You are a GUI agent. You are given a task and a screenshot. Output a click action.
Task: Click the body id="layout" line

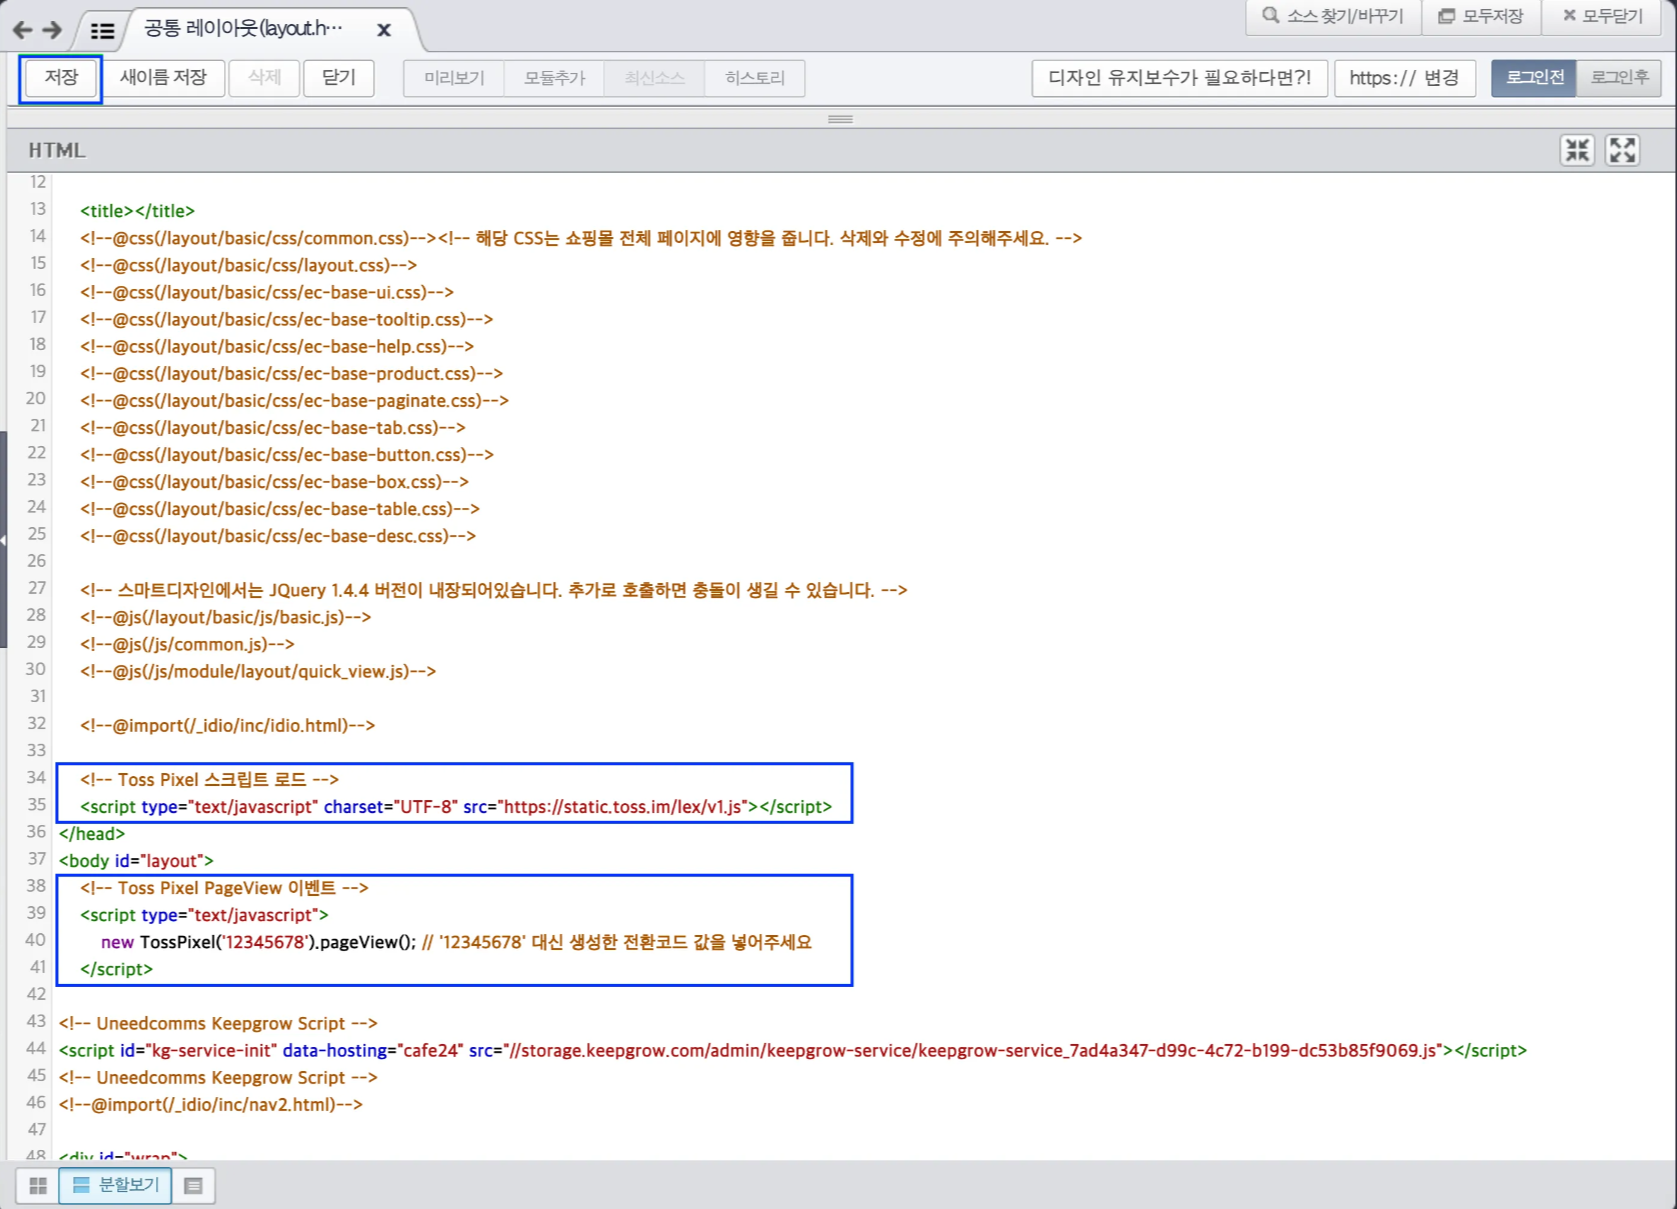pos(136,860)
